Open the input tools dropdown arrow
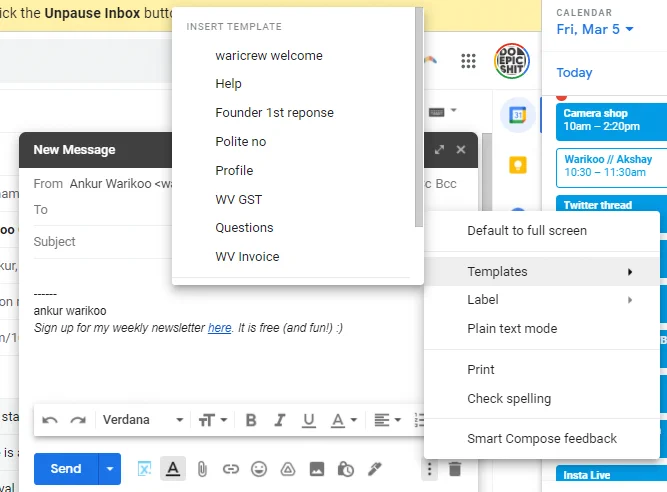Screen dimensions: 667x492 click(453, 111)
